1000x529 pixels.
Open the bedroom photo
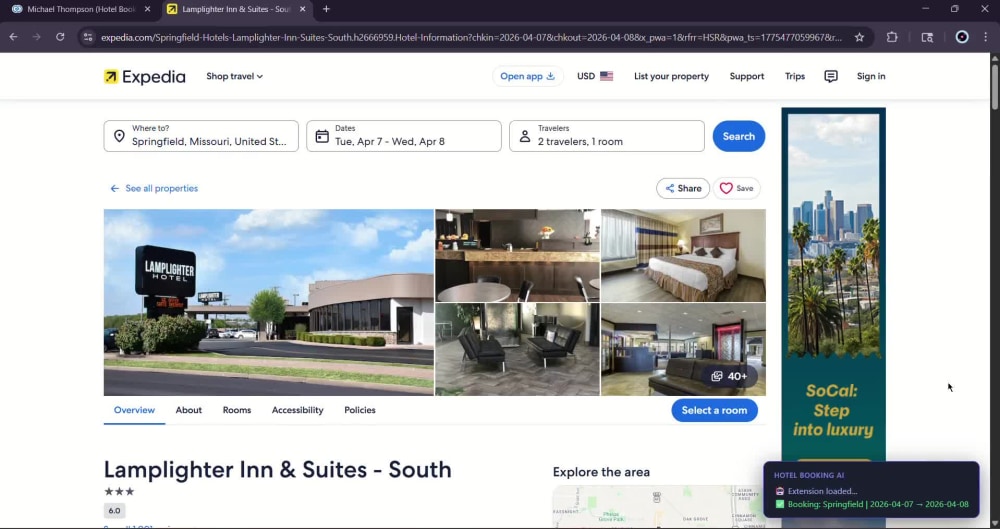coord(683,255)
